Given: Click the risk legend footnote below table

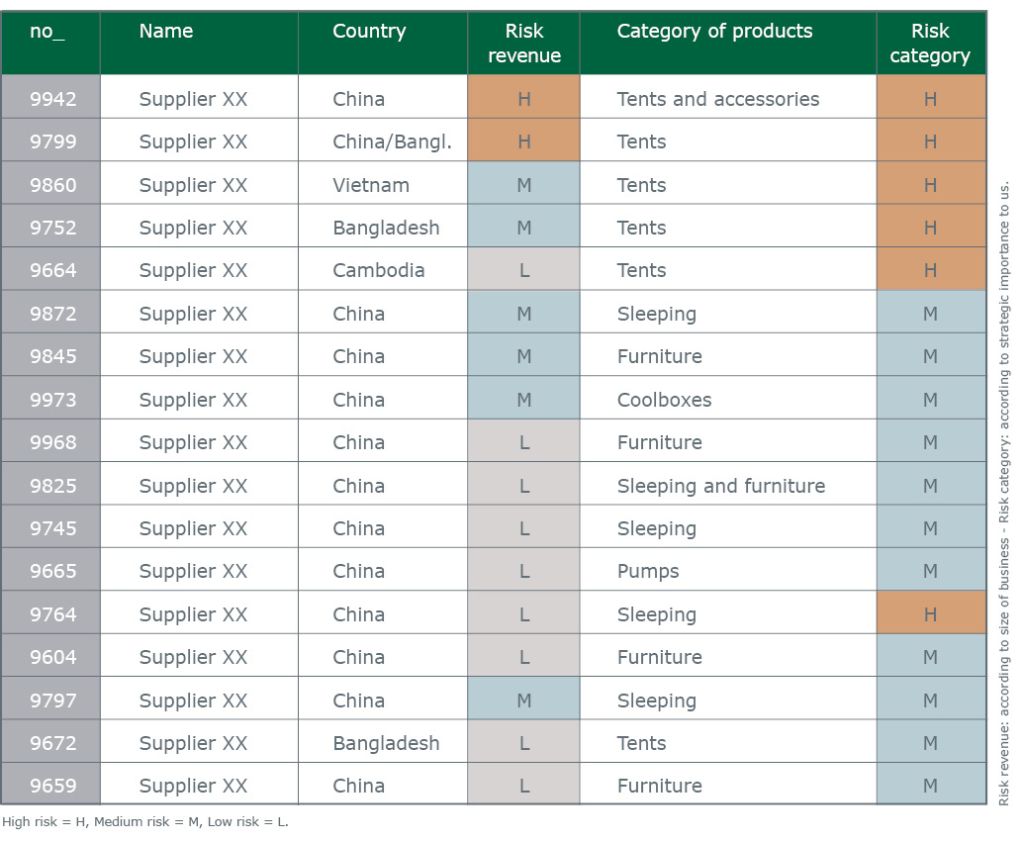Looking at the screenshot, I should (x=145, y=823).
